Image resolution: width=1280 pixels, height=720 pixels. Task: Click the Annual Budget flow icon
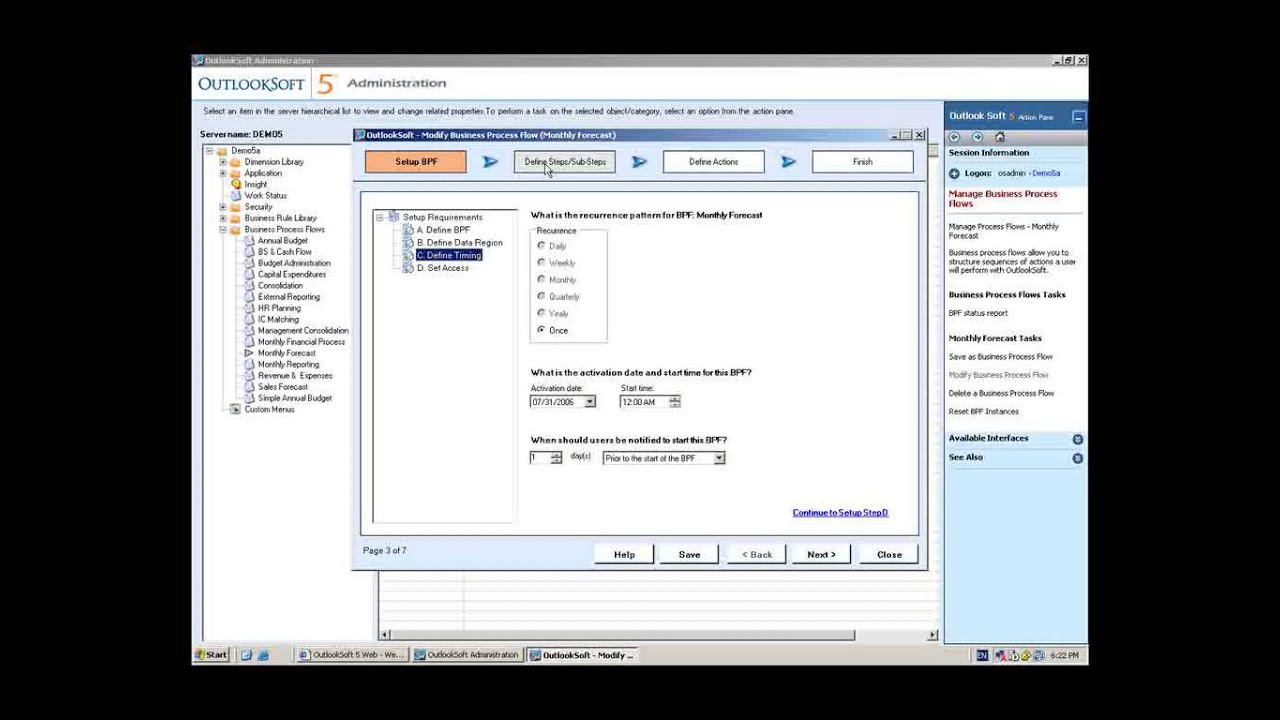tap(250, 241)
